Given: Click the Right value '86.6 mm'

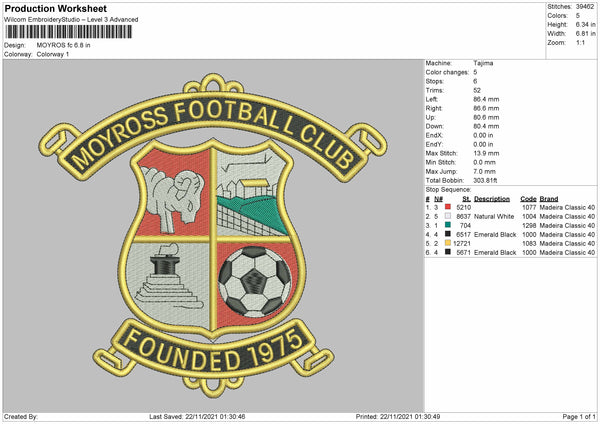Looking at the screenshot, I should tap(486, 108).
